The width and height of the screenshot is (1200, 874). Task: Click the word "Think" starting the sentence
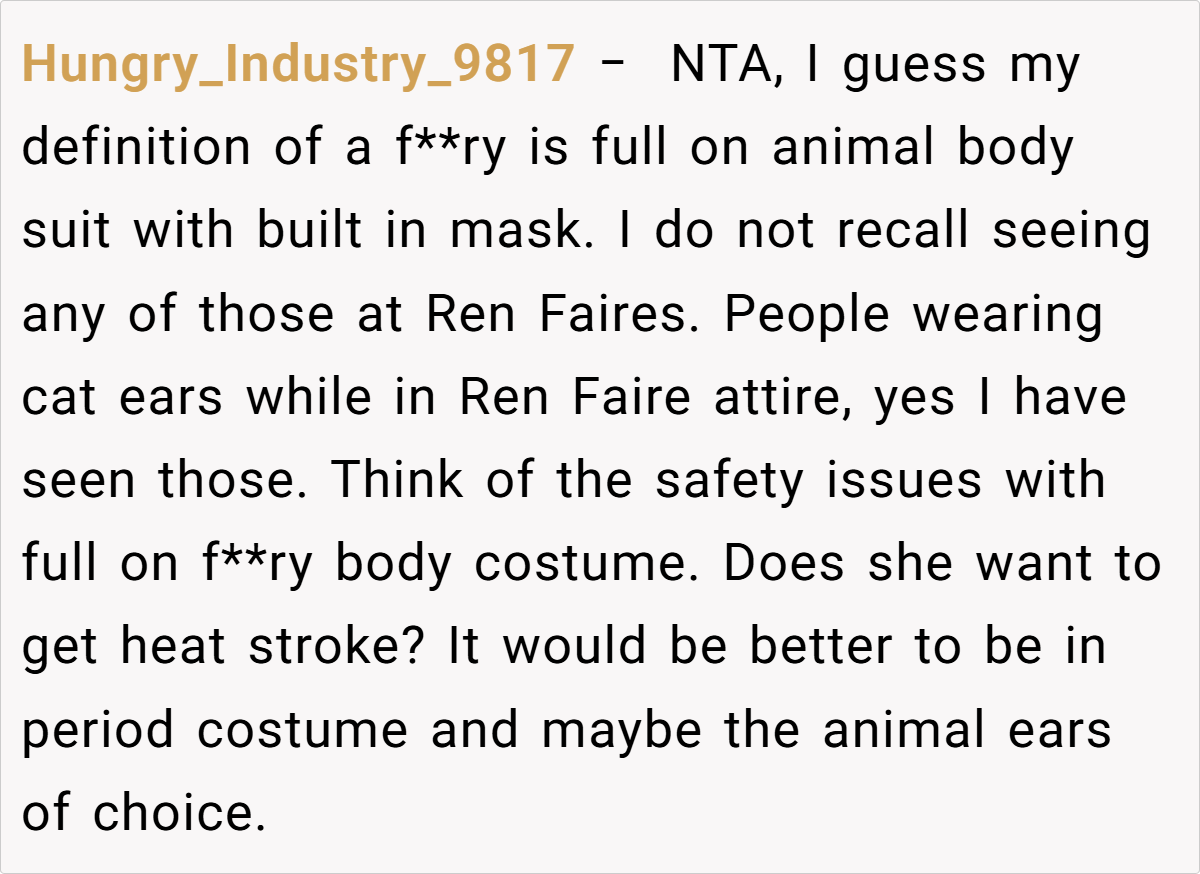(397, 482)
